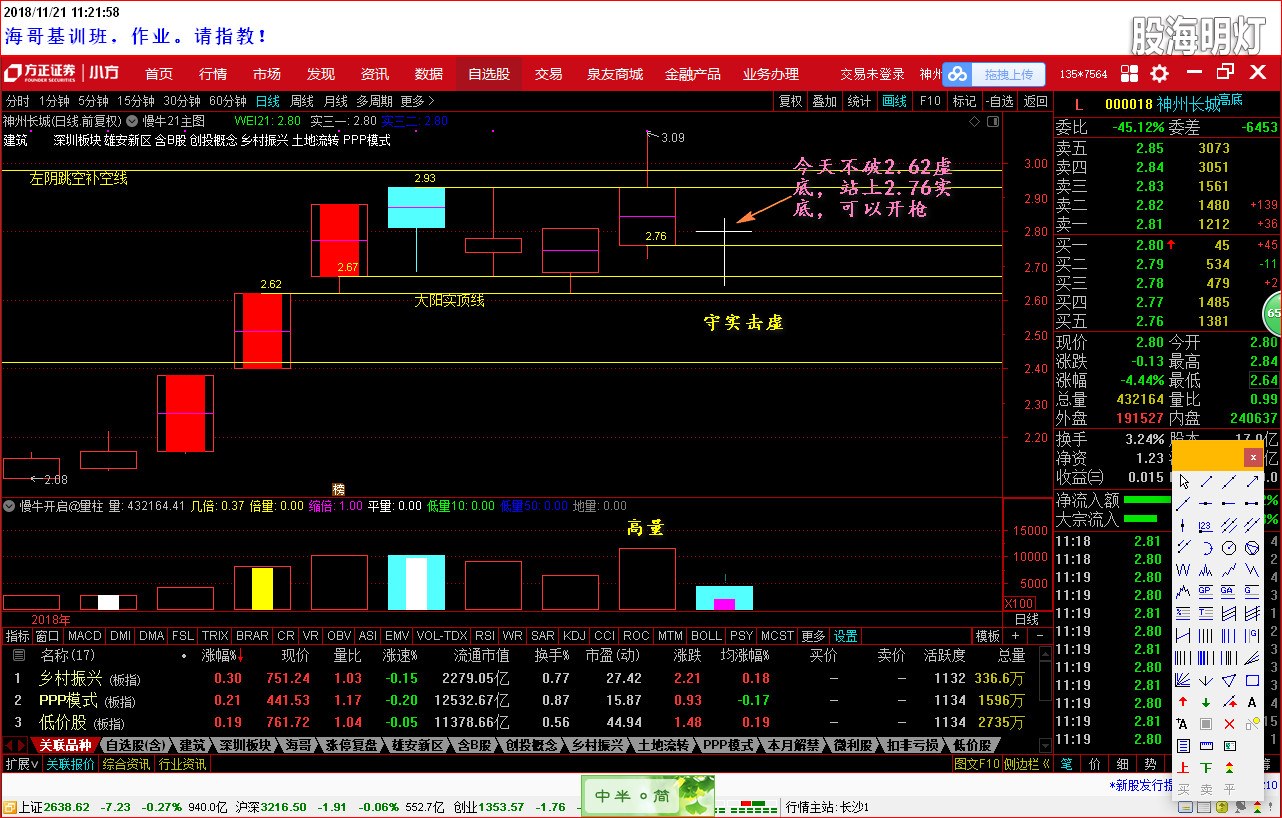
Task: Switch to 60分钟 period
Action: 227,101
